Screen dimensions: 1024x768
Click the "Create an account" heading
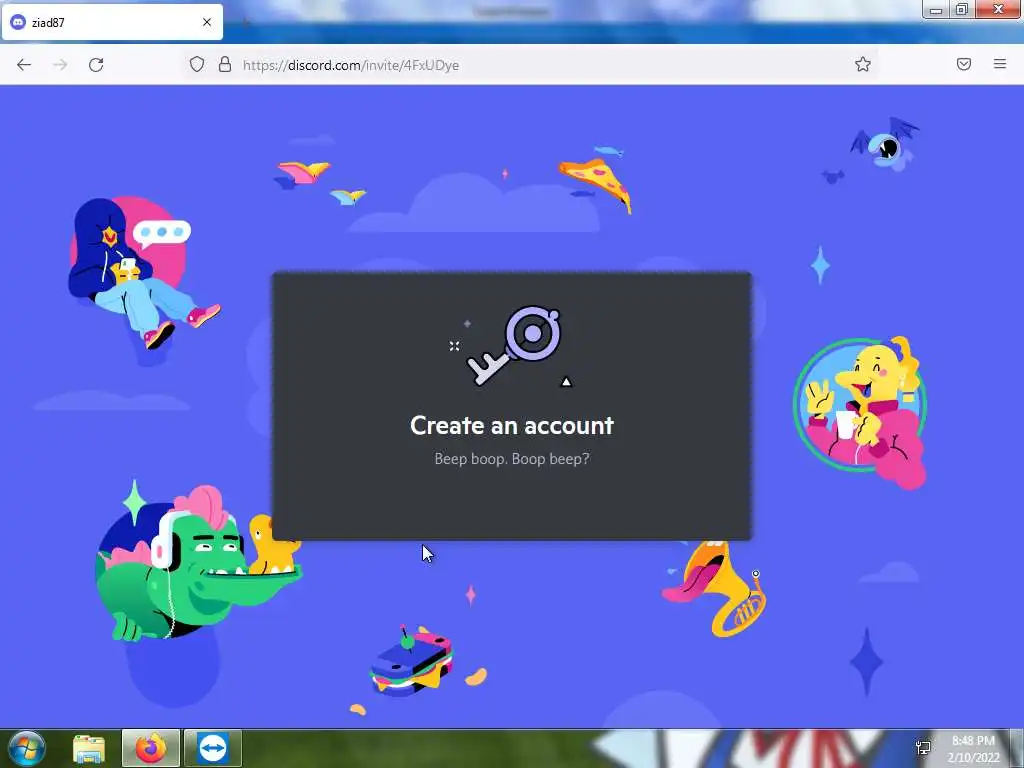click(512, 426)
